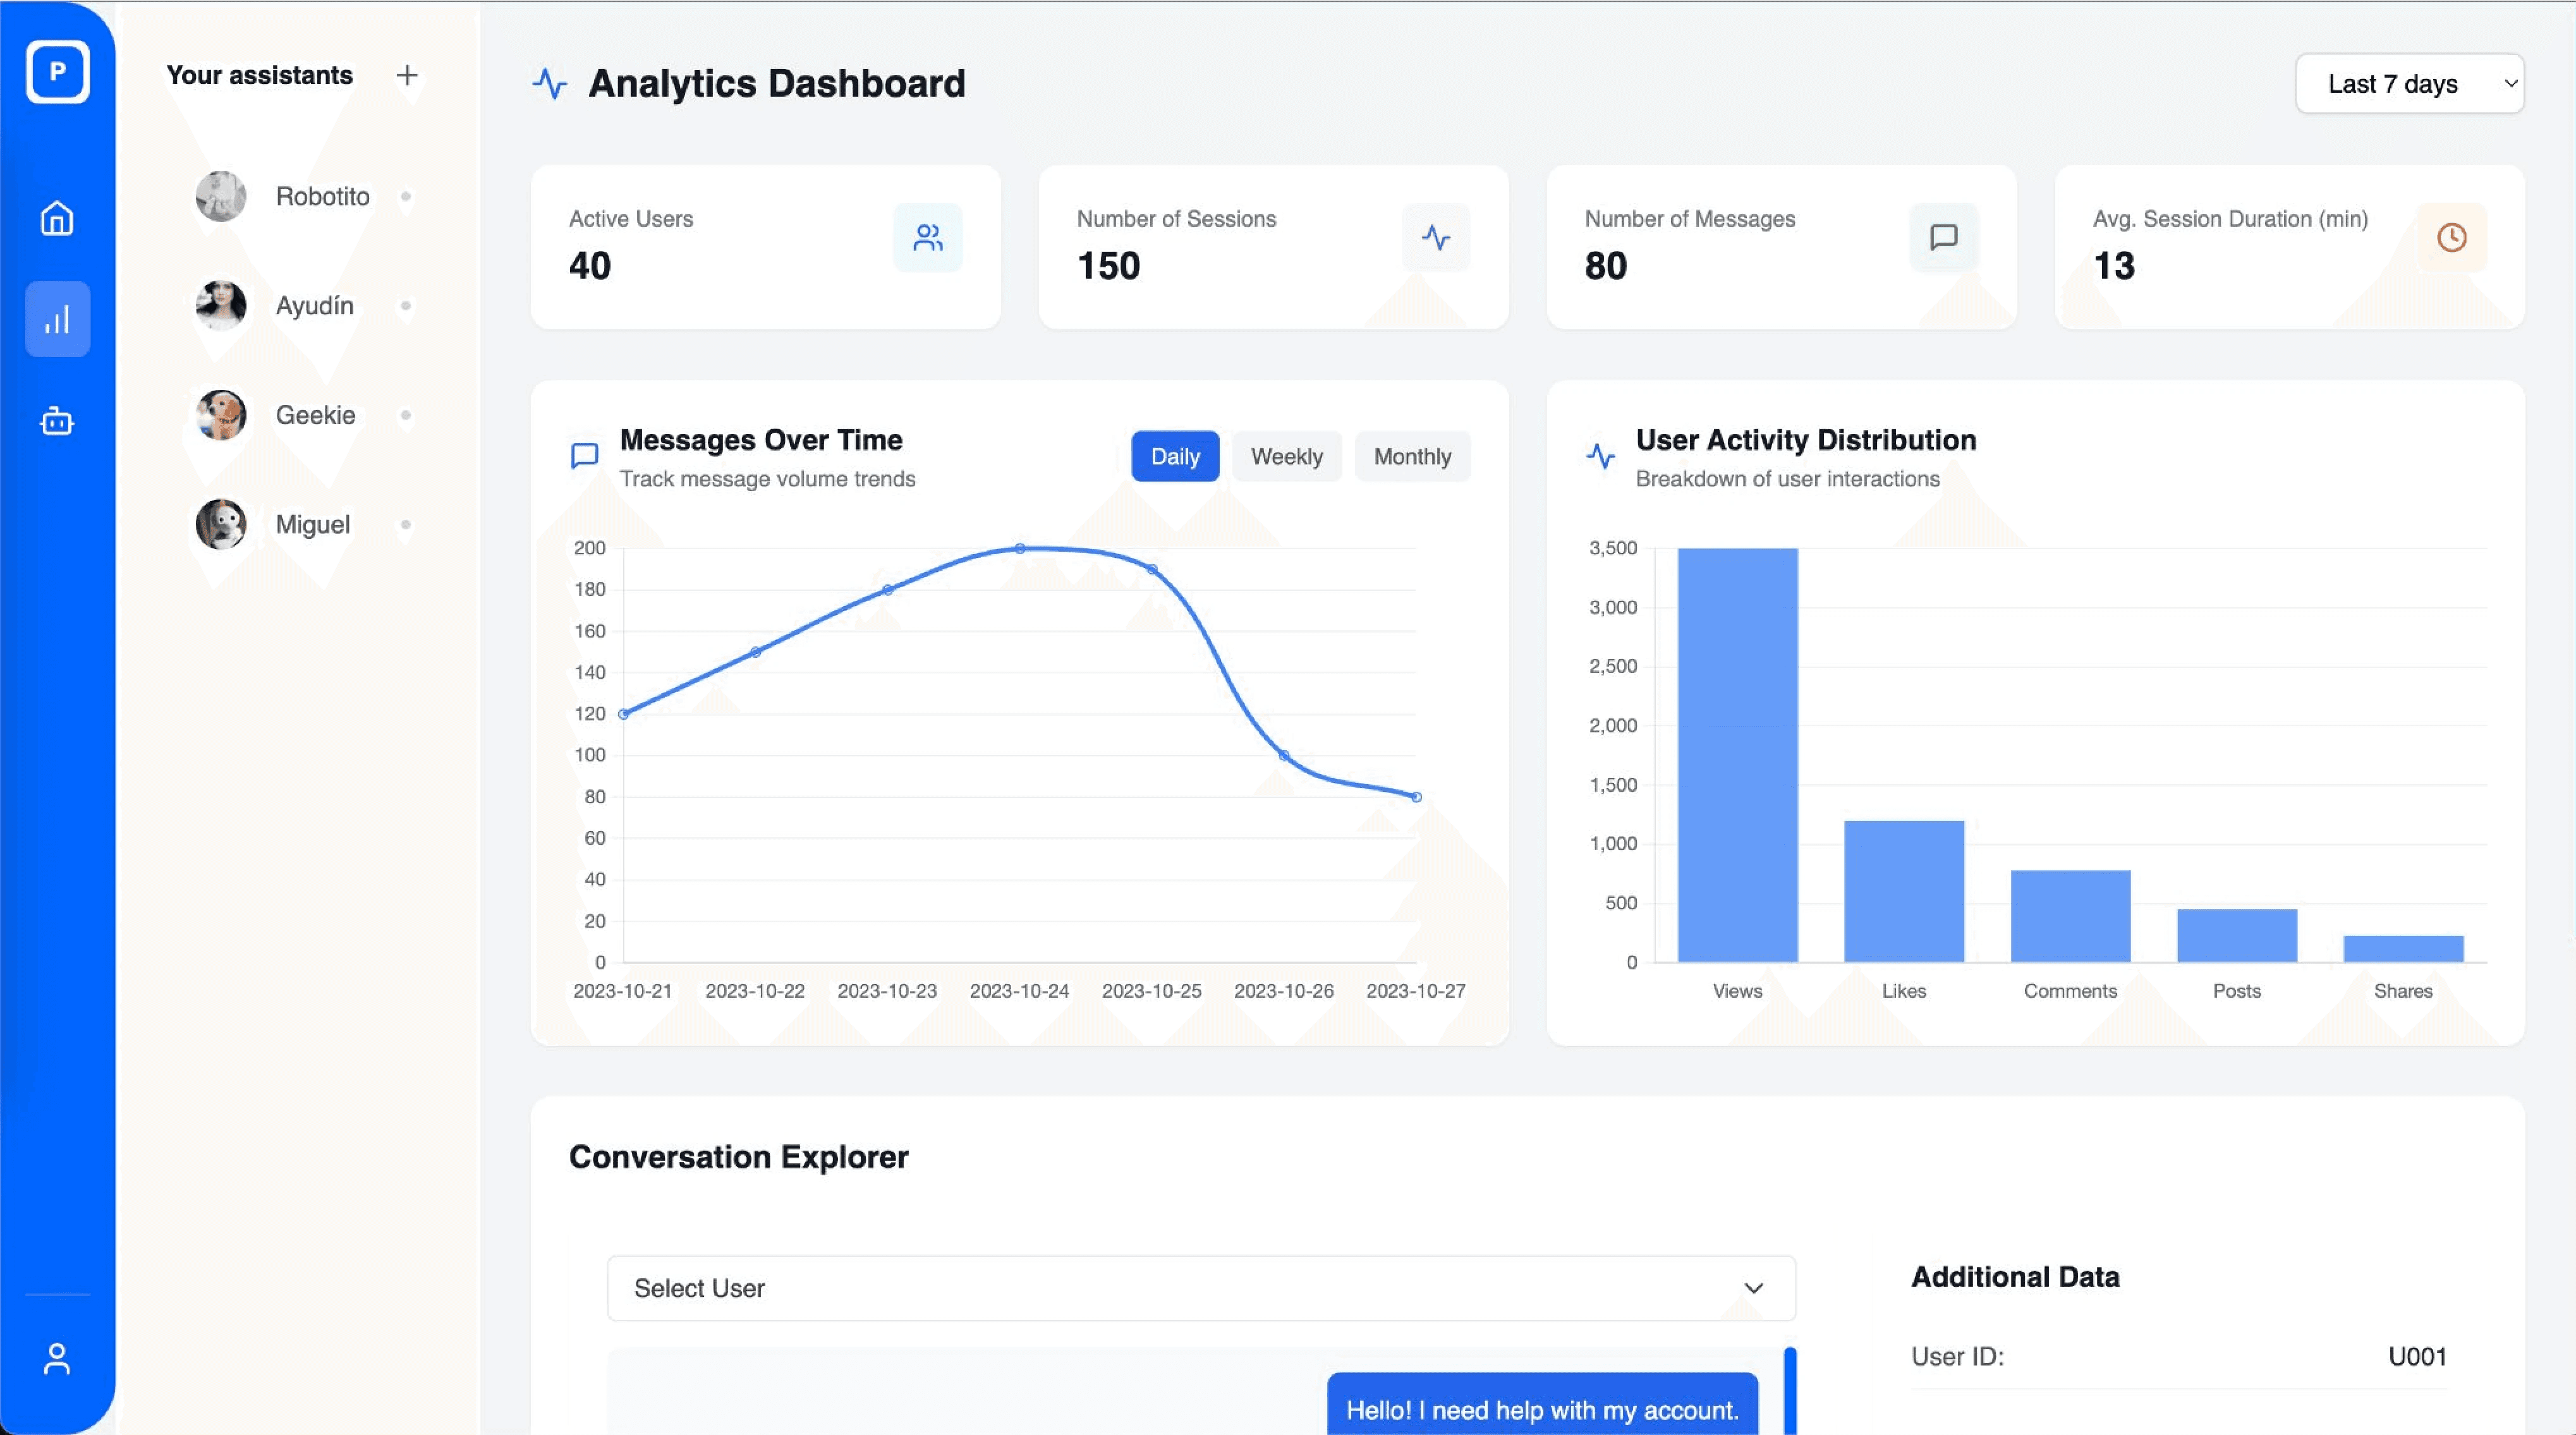2576x1435 pixels.
Task: Click the 2023-10-24 peak data point
Action: 1020,548
